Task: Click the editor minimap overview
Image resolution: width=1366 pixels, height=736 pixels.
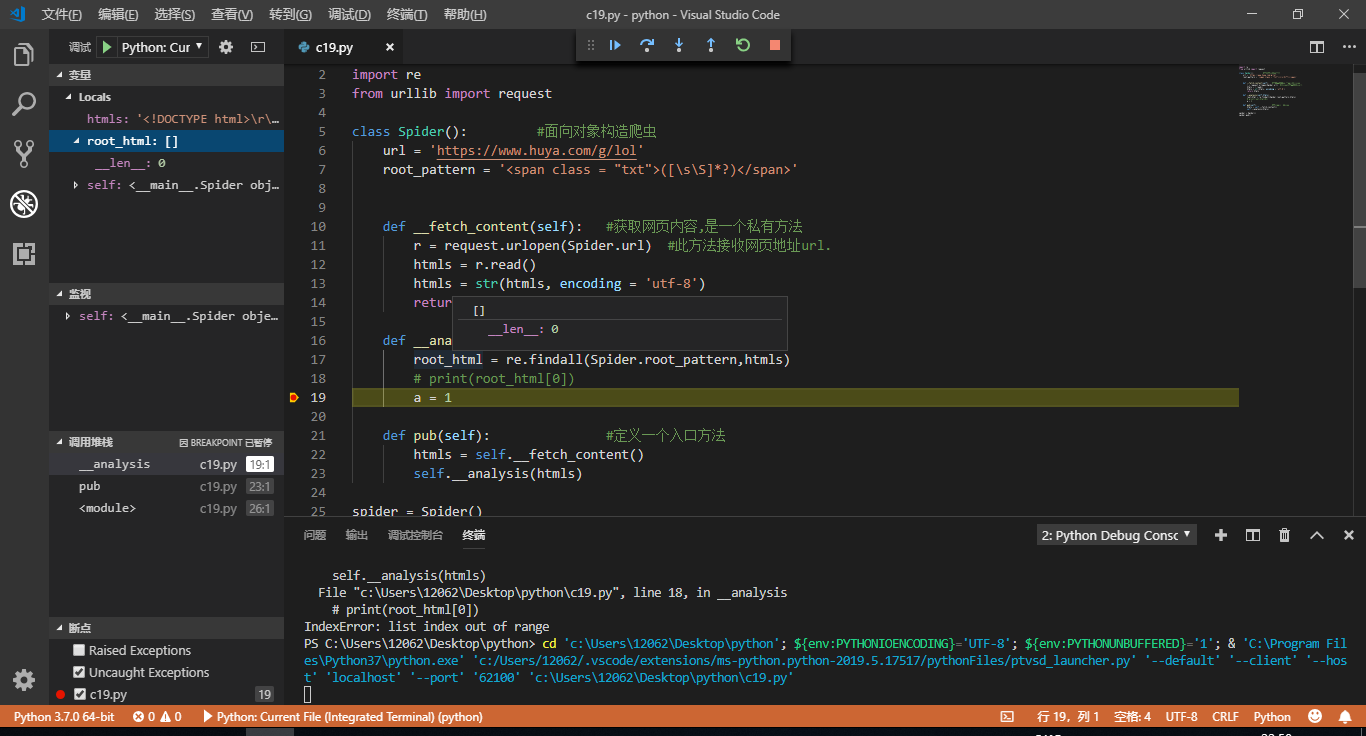Action: coord(1295,92)
